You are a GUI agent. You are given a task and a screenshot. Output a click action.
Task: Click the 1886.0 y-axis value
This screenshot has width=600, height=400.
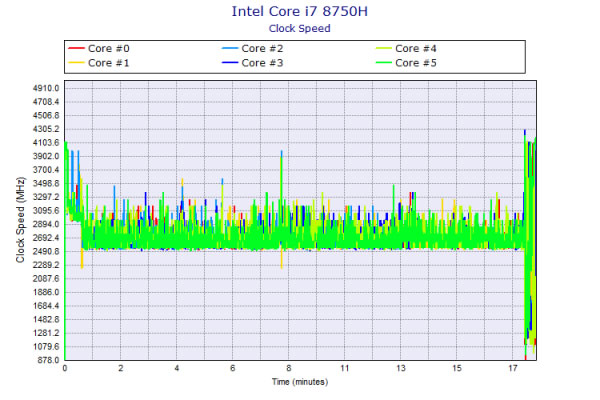pos(46,292)
